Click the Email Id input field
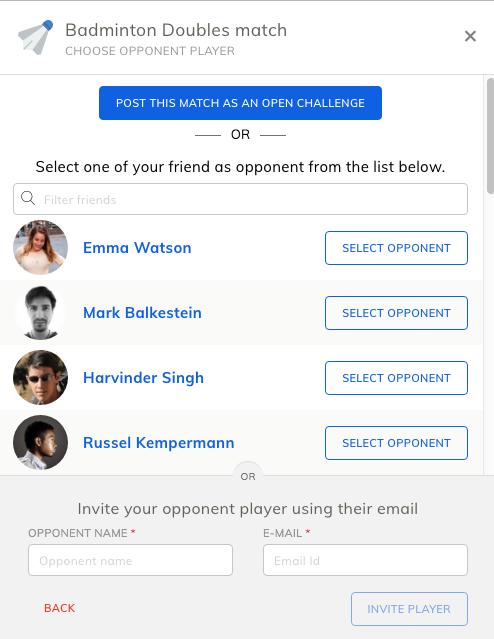This screenshot has height=639, width=494. [x=365, y=560]
